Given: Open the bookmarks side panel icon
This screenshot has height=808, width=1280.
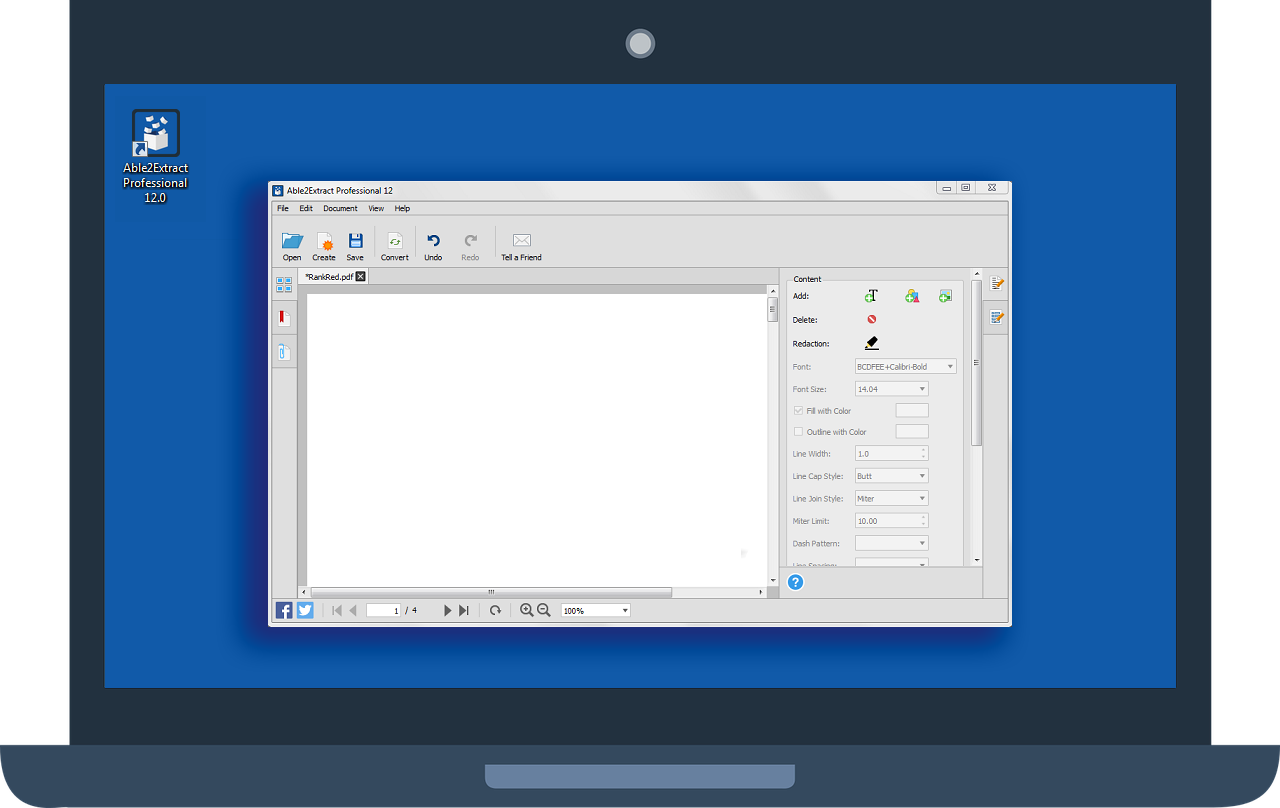Looking at the screenshot, I should pyautogui.click(x=284, y=318).
